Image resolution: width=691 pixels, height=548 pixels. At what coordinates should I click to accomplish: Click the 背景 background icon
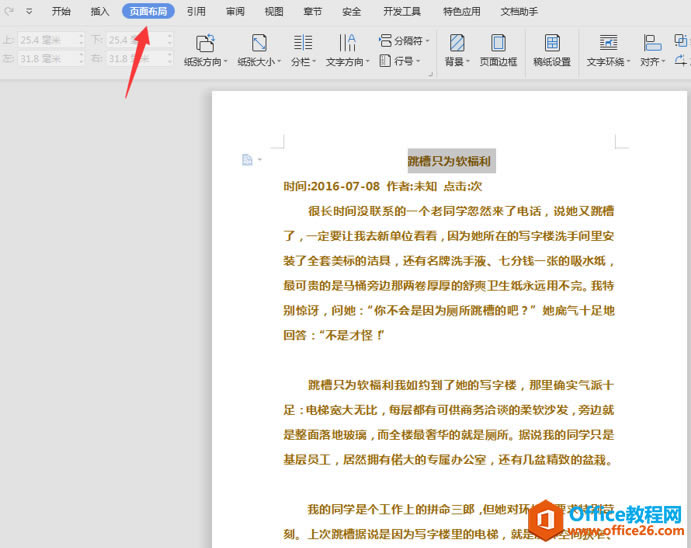click(457, 43)
